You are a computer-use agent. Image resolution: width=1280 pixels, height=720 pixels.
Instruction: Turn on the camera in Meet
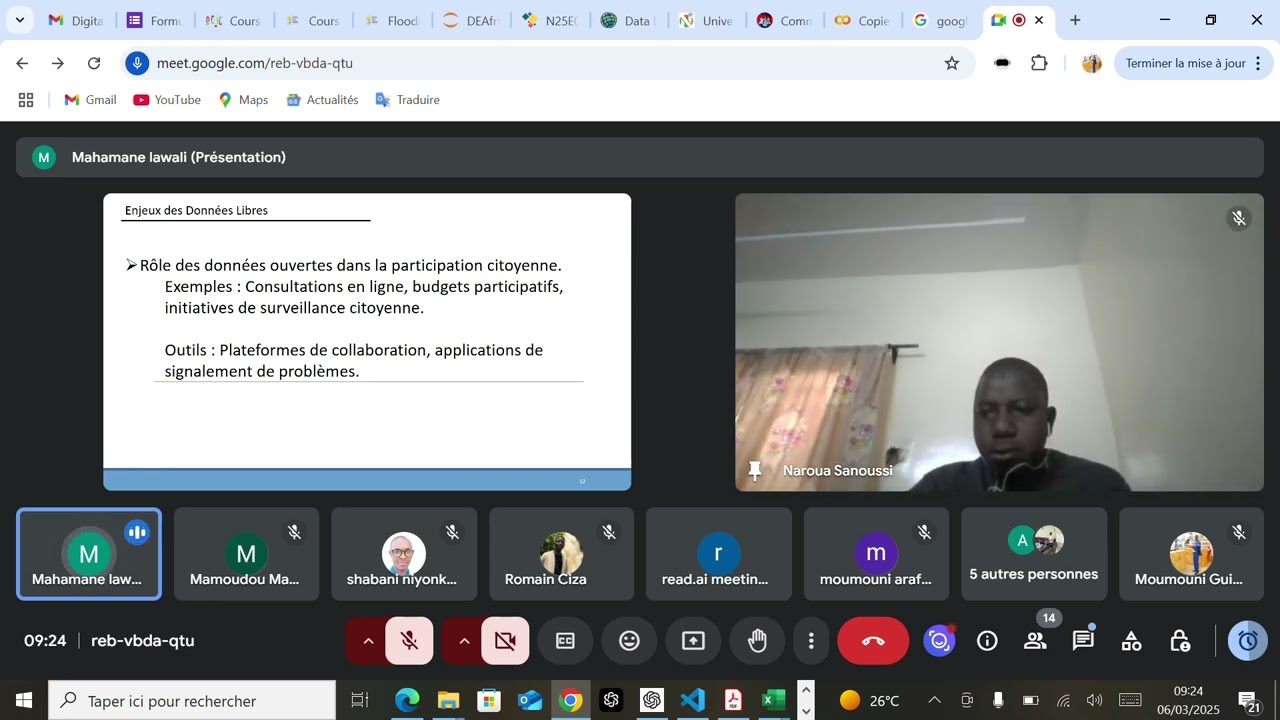505,641
